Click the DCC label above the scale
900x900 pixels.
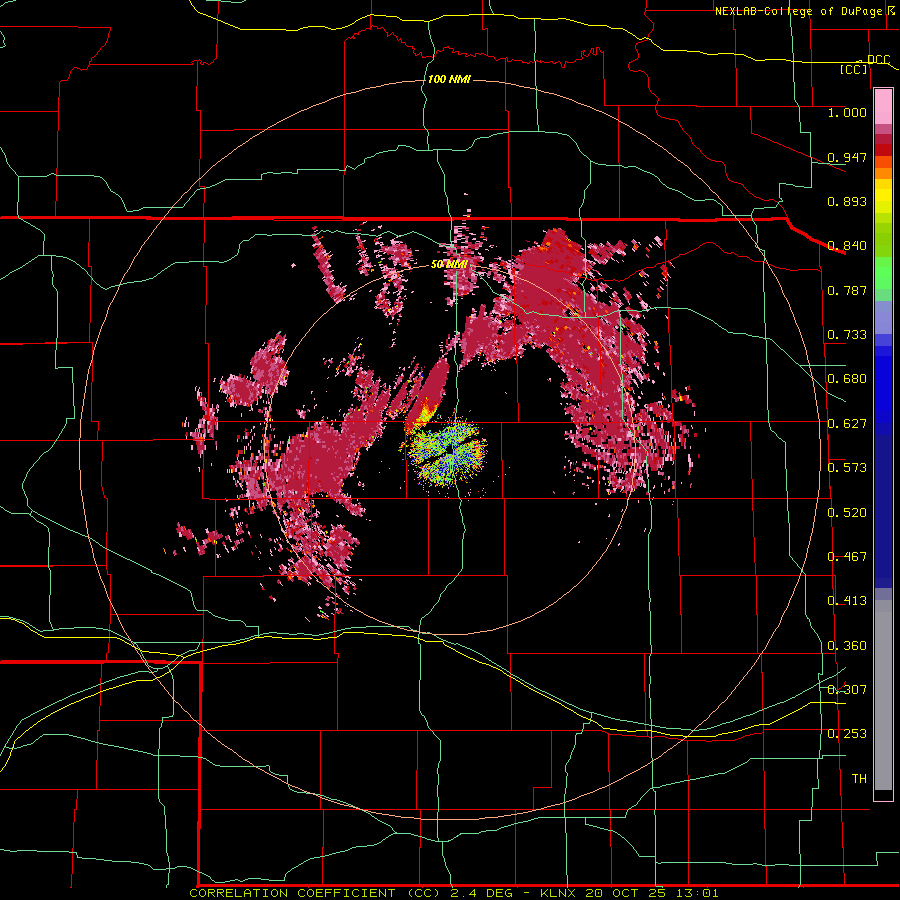pyautogui.click(x=878, y=60)
